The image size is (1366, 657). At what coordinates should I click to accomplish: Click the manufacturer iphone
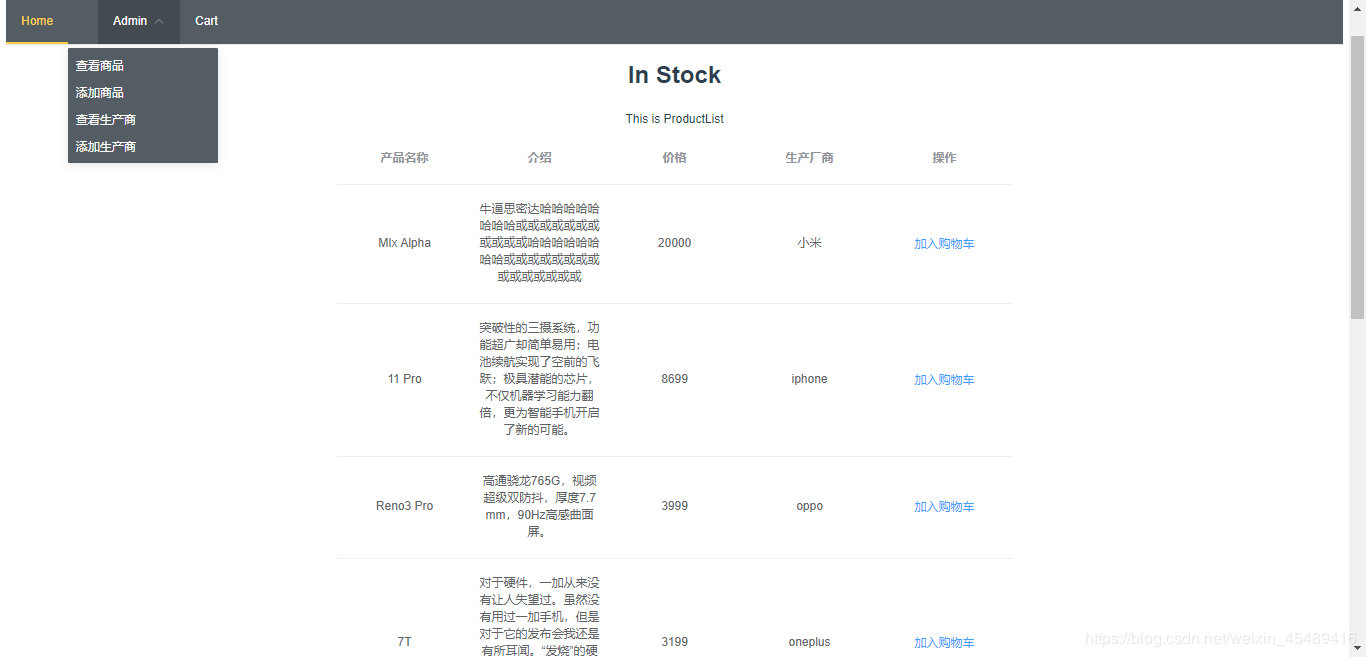(809, 379)
